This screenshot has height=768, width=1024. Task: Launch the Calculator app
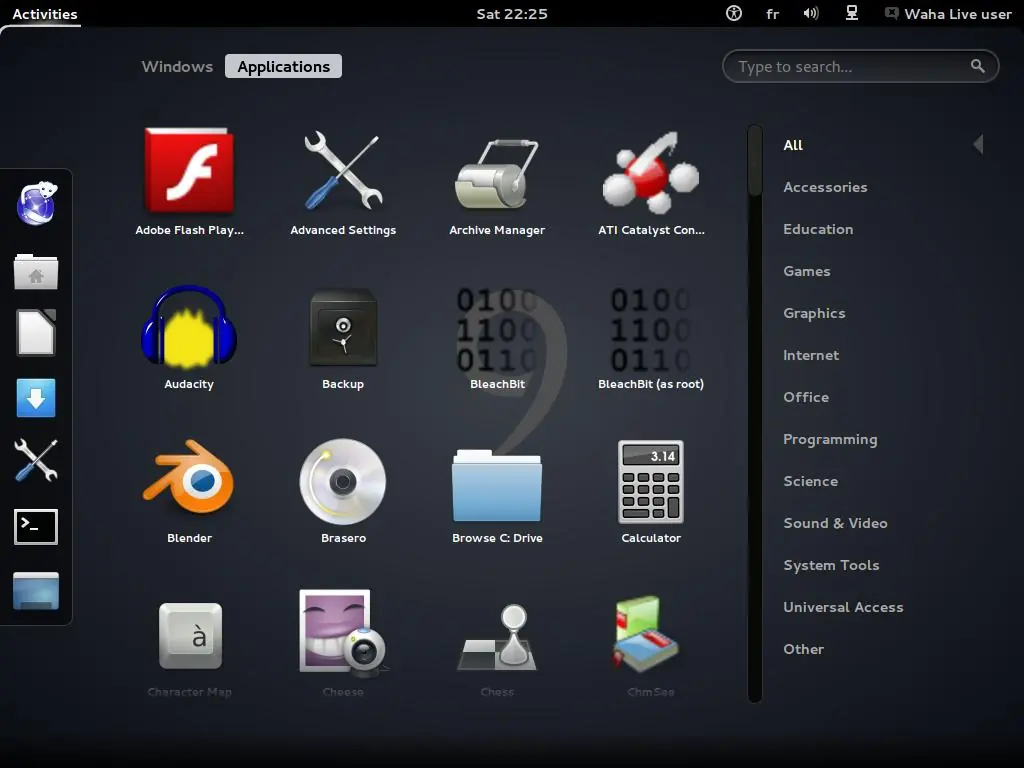click(651, 490)
